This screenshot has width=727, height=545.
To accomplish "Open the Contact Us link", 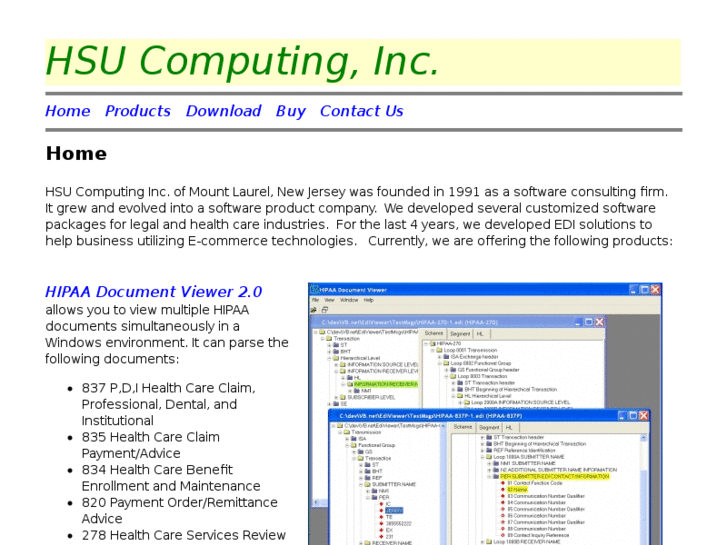I will tap(362, 111).
